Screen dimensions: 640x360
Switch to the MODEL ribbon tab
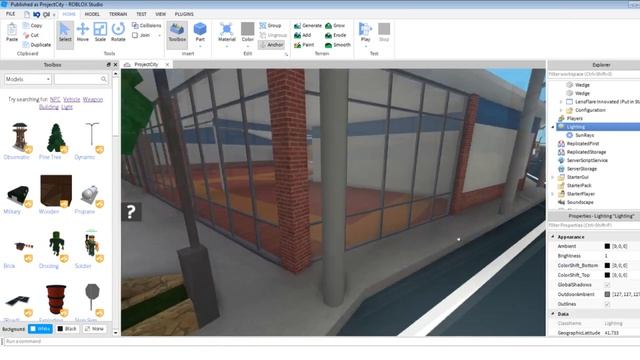pyautogui.click(x=92, y=14)
